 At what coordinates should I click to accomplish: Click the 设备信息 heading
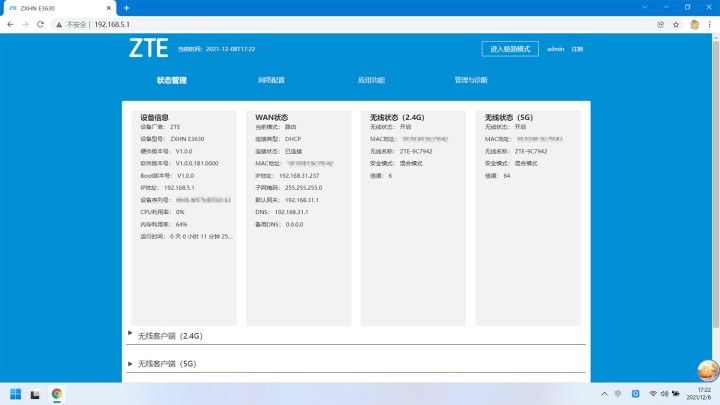pos(155,118)
